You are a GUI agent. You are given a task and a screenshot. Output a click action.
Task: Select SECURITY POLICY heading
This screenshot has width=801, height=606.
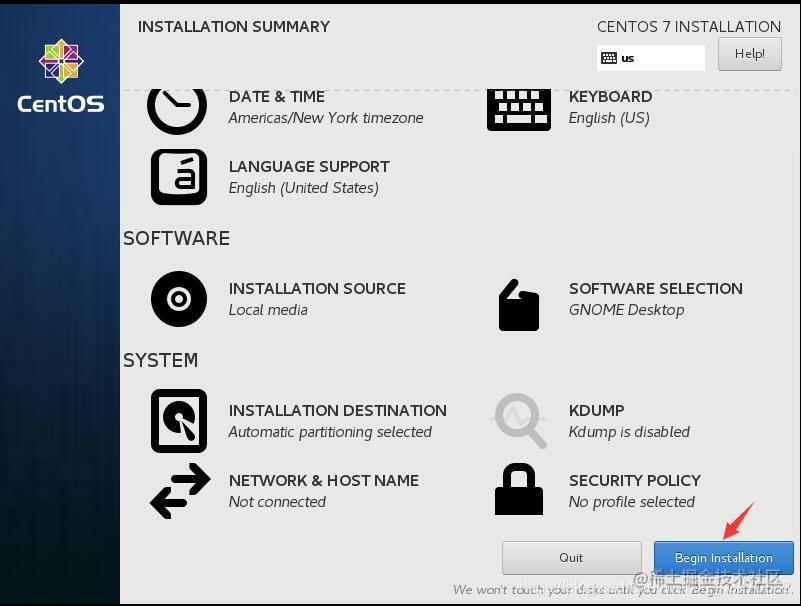point(635,481)
